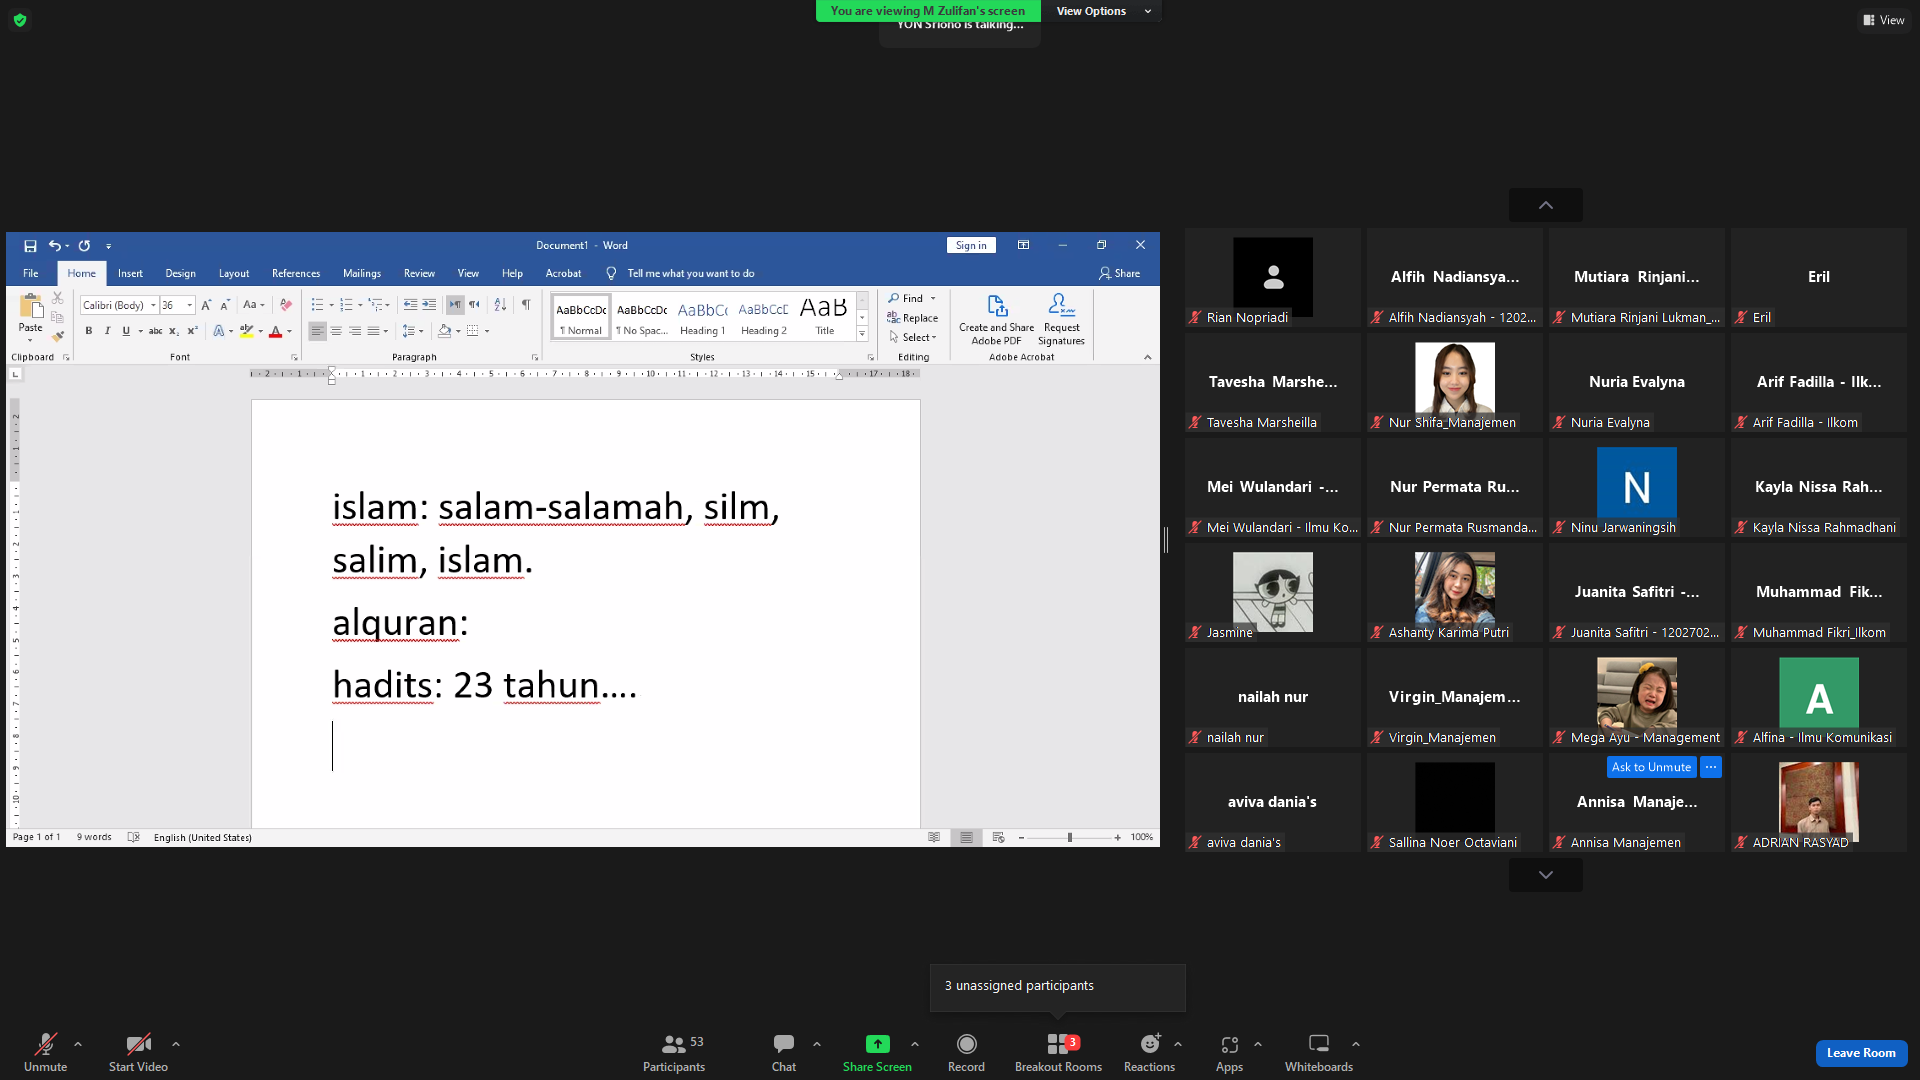Click the Subscript x₂ icon

pos(174,331)
